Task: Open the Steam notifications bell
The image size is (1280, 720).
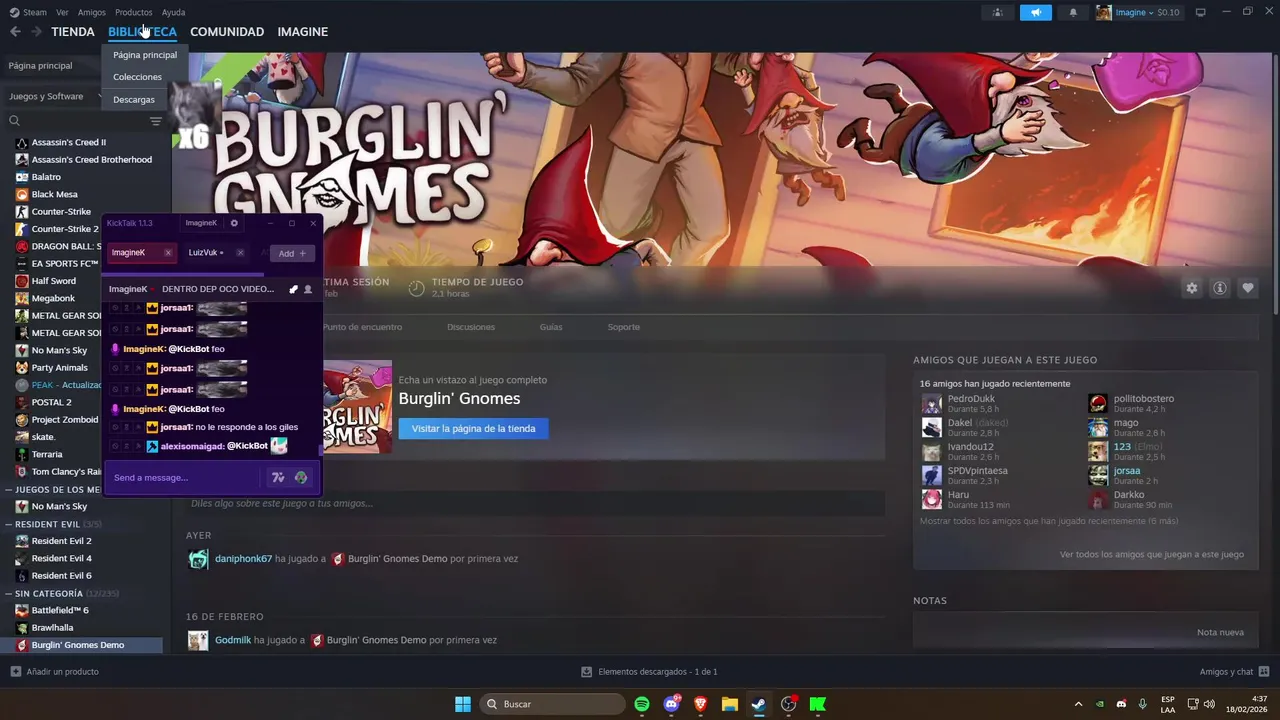Action: click(x=1074, y=12)
